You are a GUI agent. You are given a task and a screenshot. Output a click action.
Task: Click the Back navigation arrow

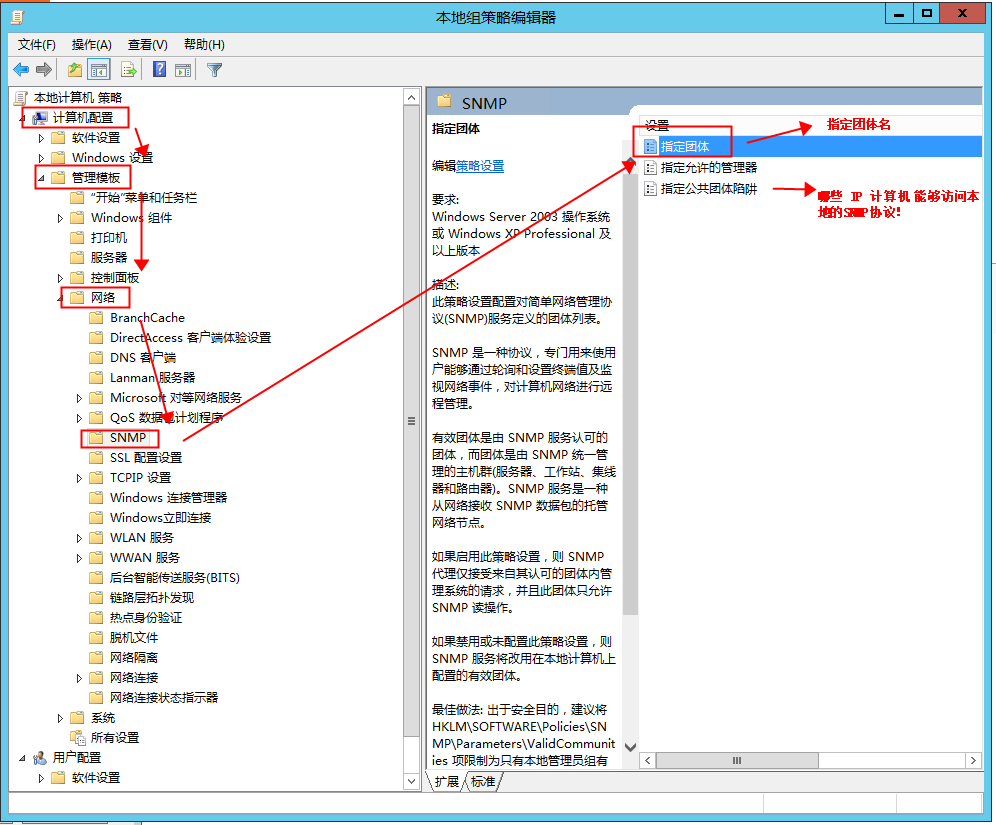coord(21,69)
